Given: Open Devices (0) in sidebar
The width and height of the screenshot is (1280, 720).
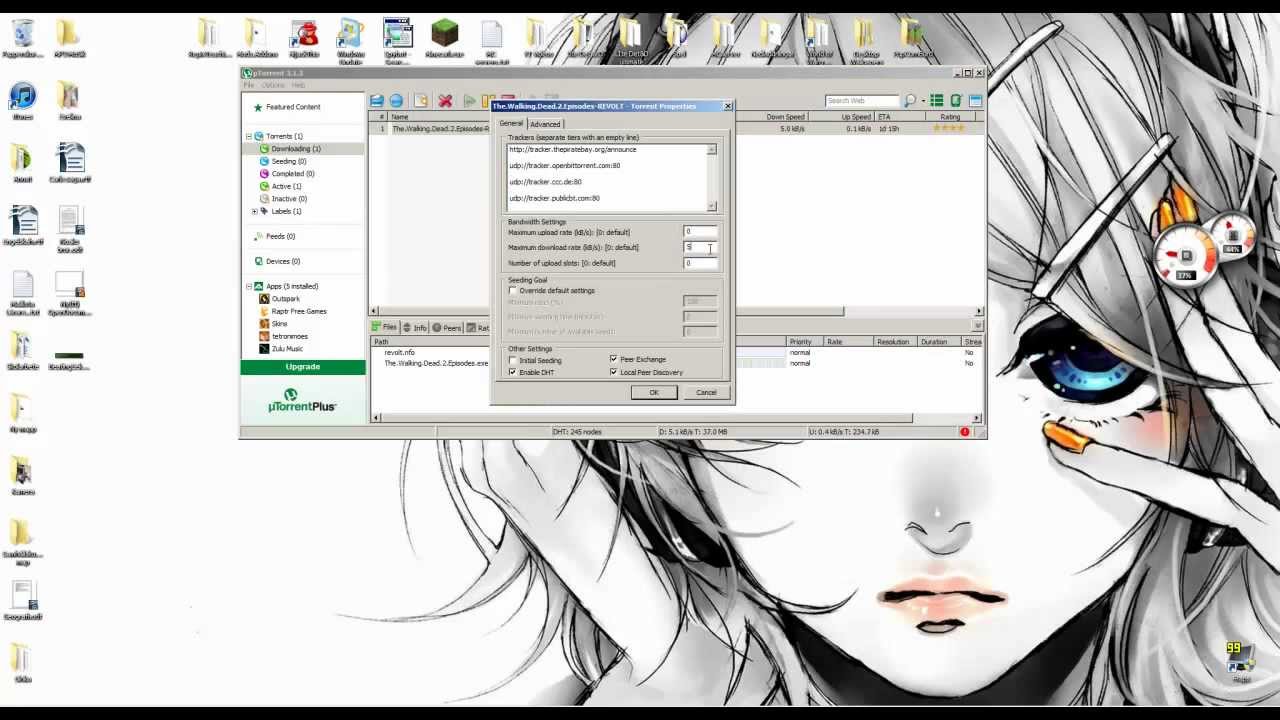Looking at the screenshot, I should tap(276, 261).
